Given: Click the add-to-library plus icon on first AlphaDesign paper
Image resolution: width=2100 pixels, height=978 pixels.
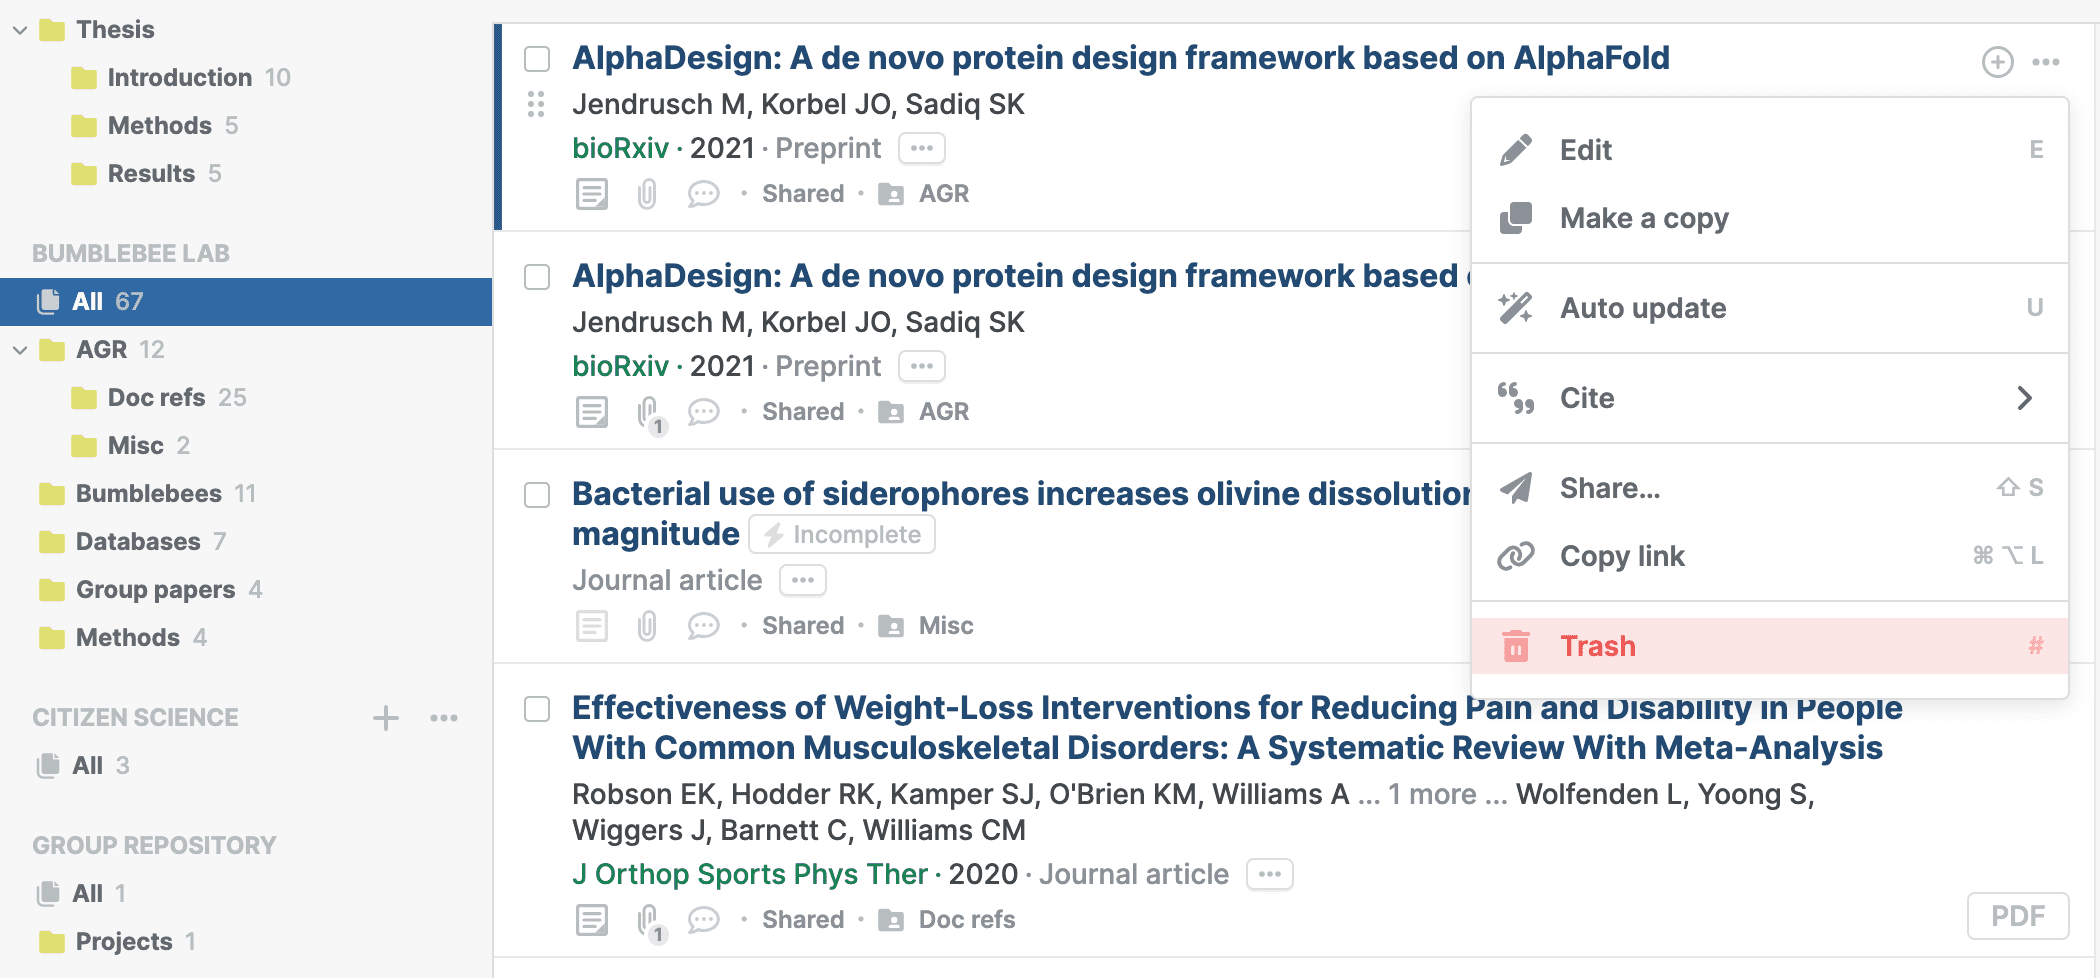Looking at the screenshot, I should pyautogui.click(x=1997, y=62).
